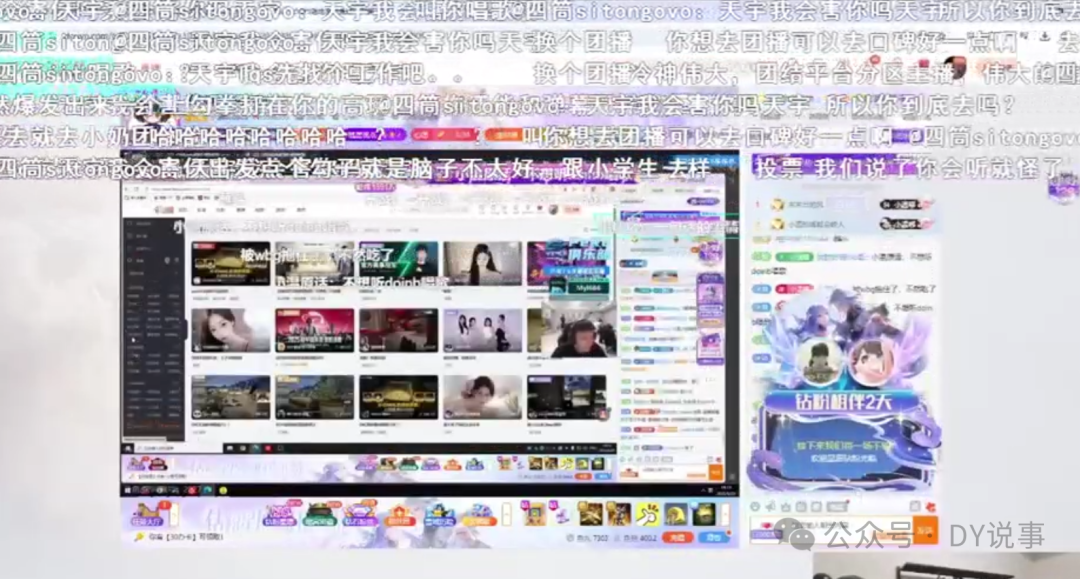Open the left avatar in the 钻粉相伴 popup
1080x579 pixels.
tap(819, 359)
